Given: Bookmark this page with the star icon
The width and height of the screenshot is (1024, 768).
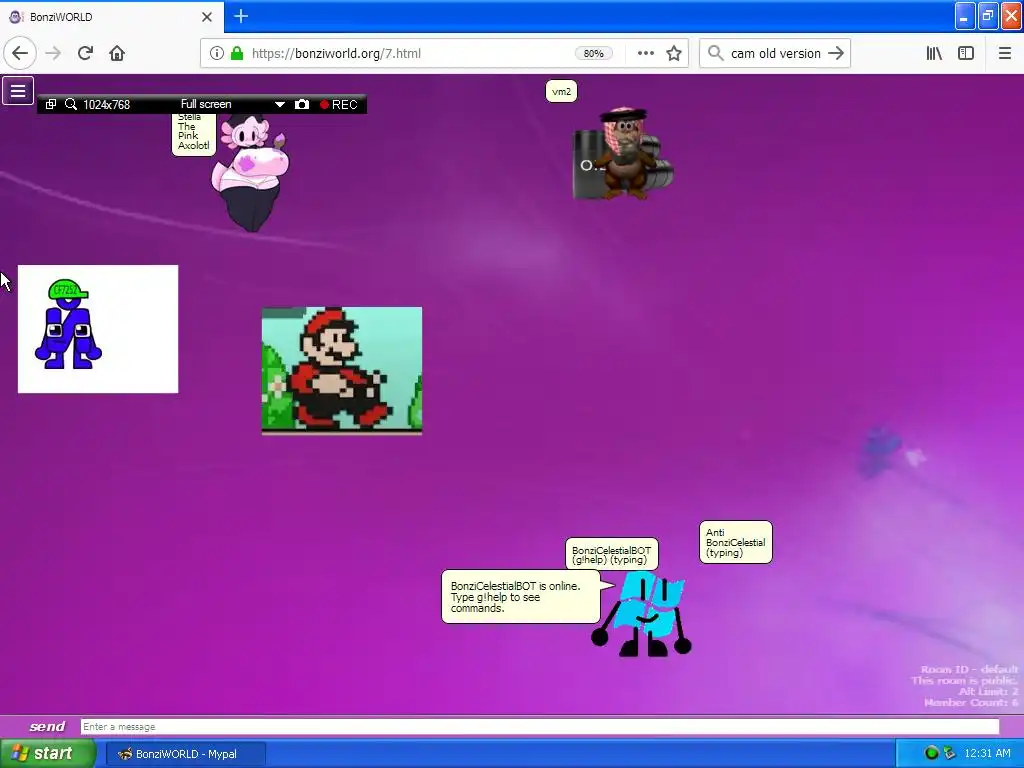Looking at the screenshot, I should click(x=674, y=54).
